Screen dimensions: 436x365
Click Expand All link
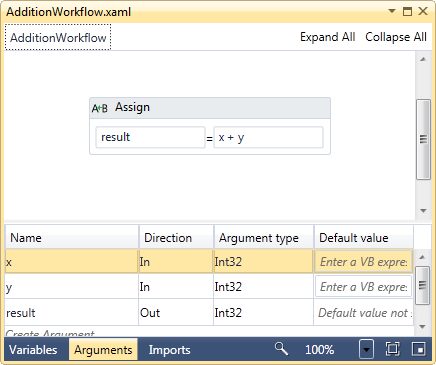pyautogui.click(x=328, y=37)
